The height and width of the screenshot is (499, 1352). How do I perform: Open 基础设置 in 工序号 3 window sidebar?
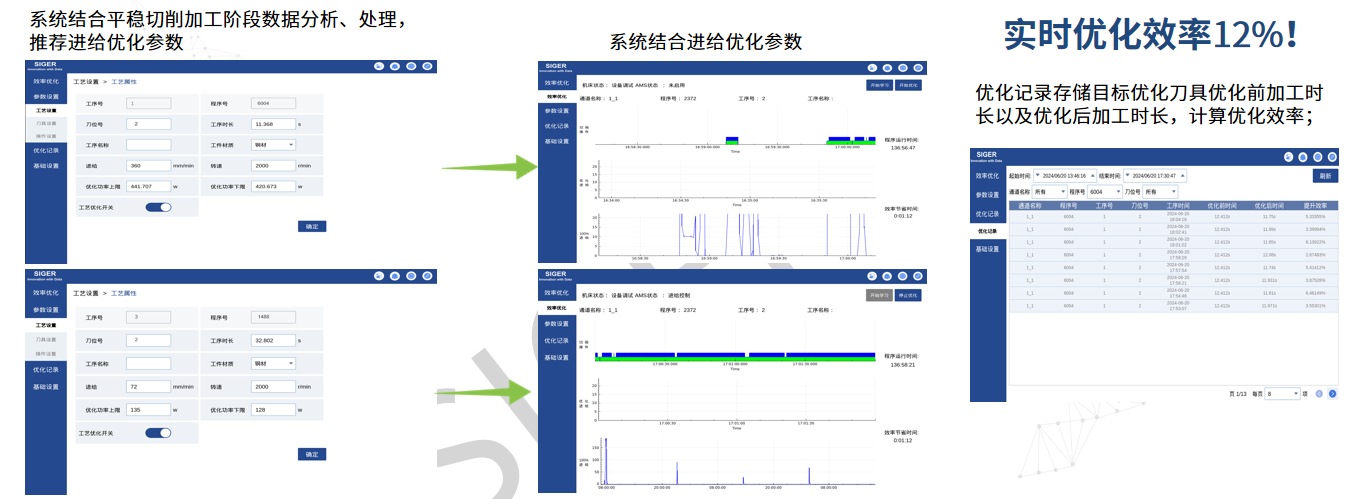46,387
